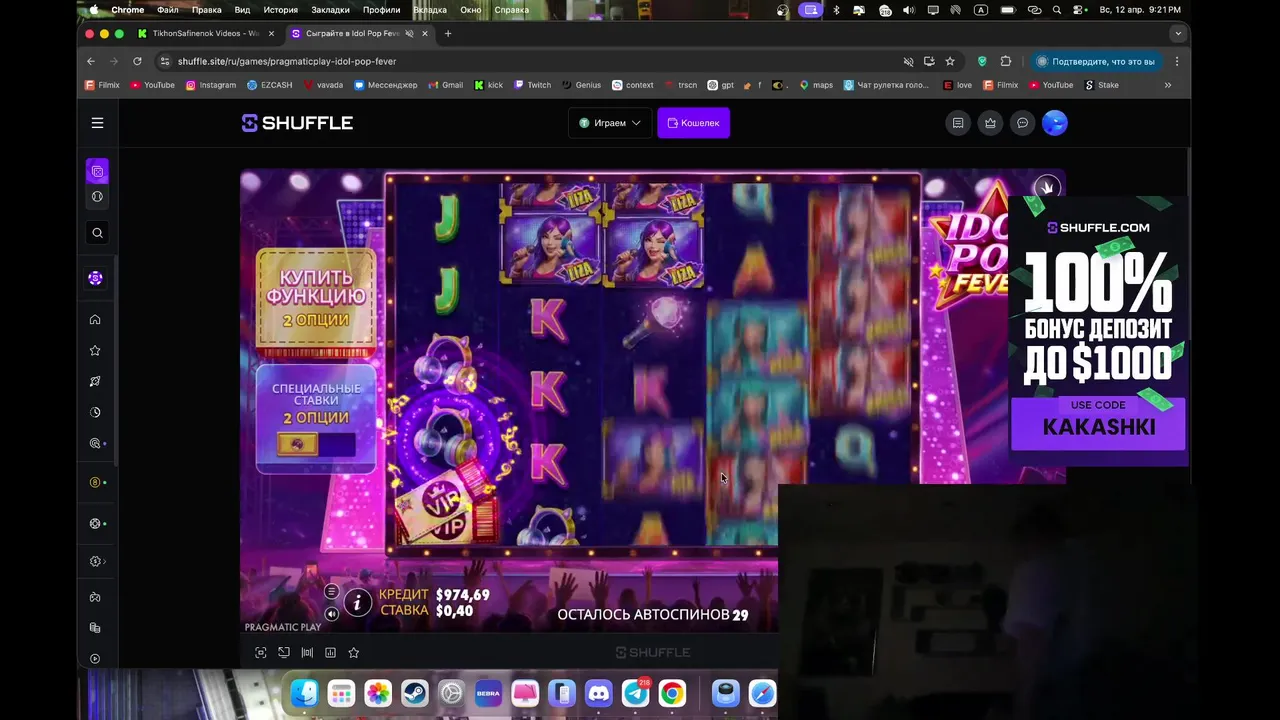Open macOS Spotlight search in menu bar
The height and width of the screenshot is (720, 1280).
1057,10
